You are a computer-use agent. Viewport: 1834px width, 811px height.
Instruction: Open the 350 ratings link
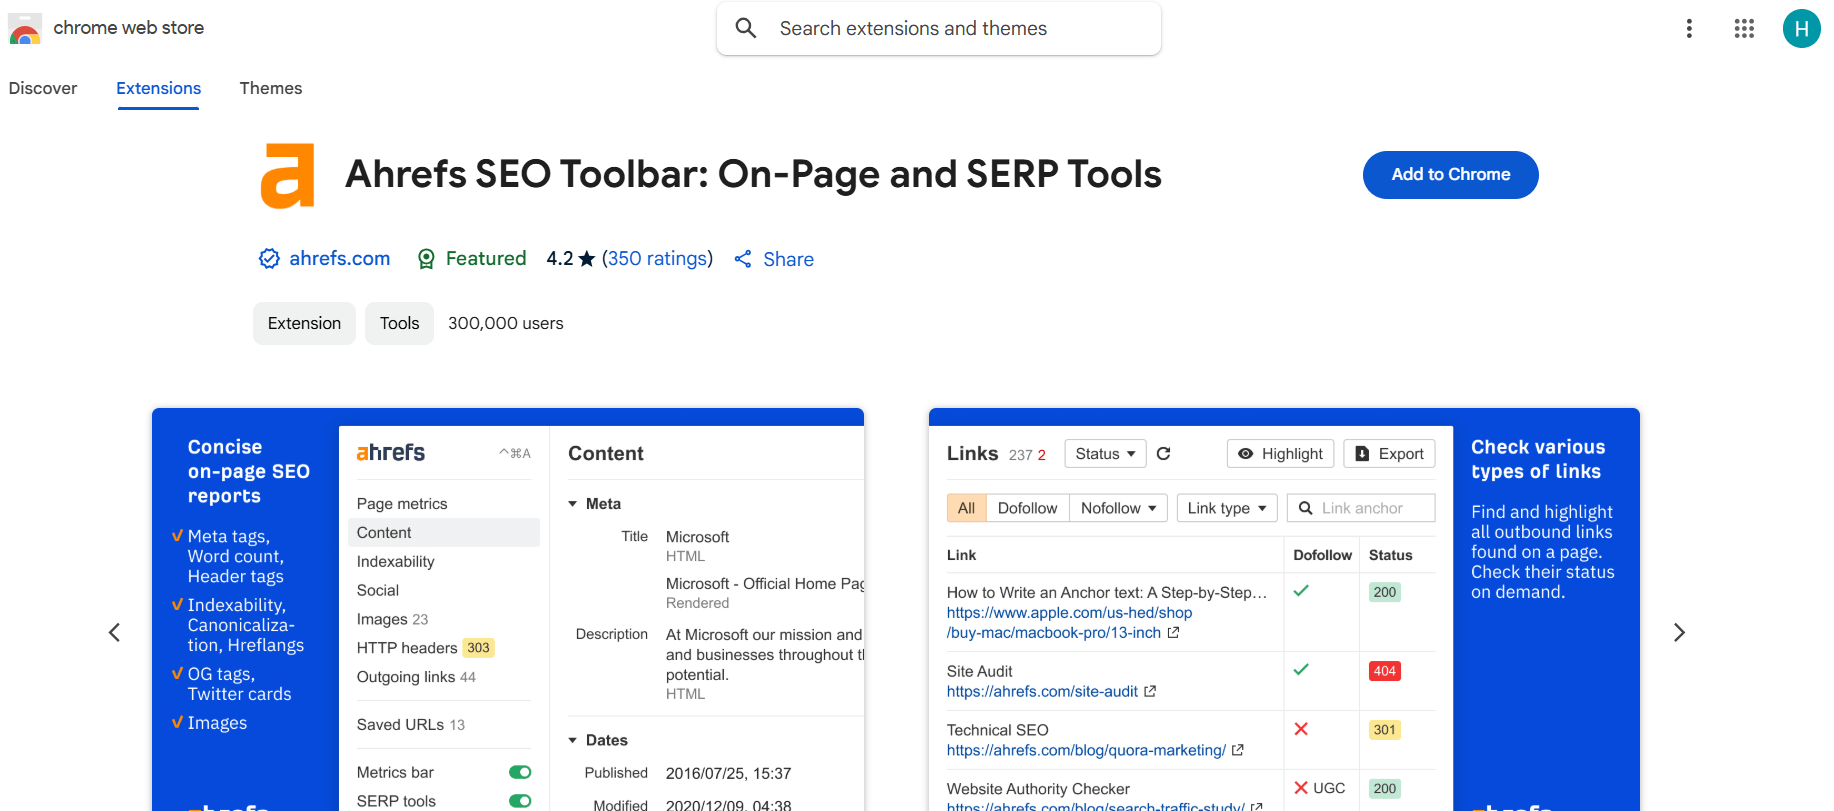(x=657, y=259)
